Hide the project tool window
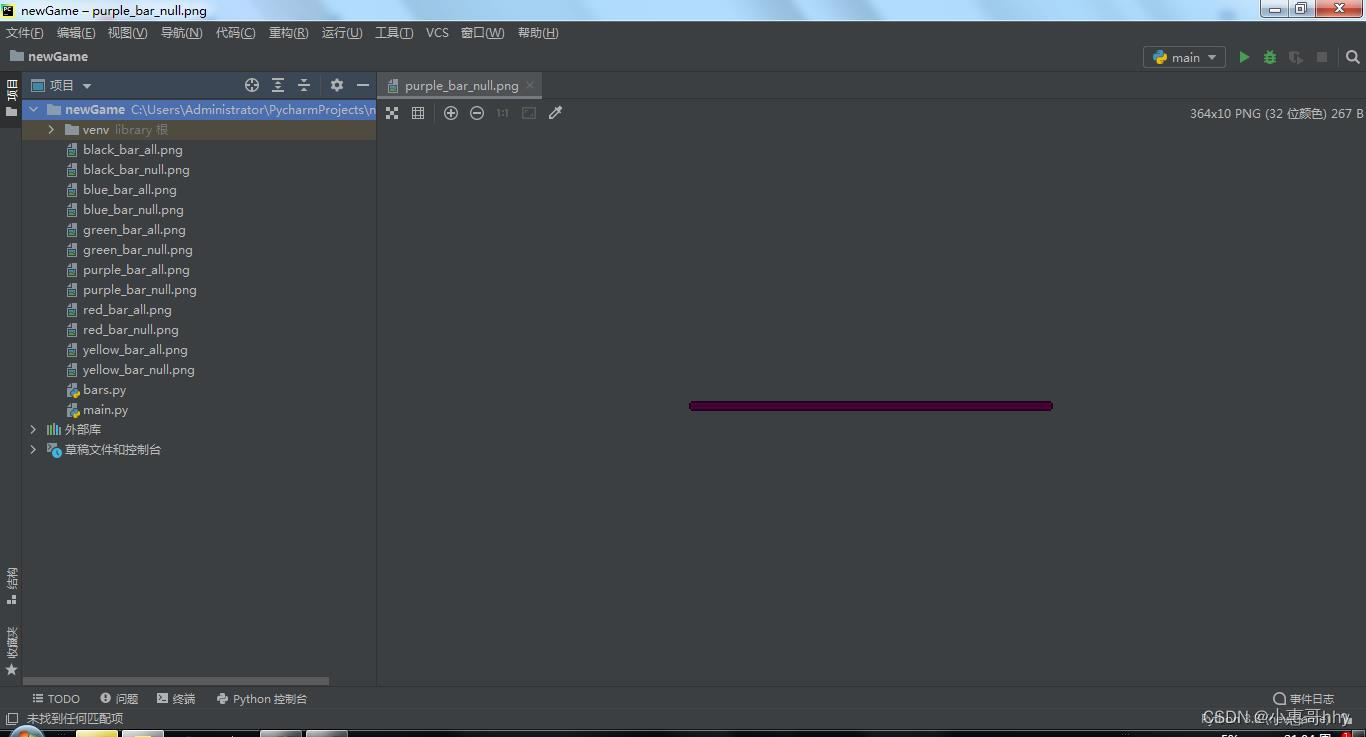Screen dimensions: 1366x737 pos(363,85)
